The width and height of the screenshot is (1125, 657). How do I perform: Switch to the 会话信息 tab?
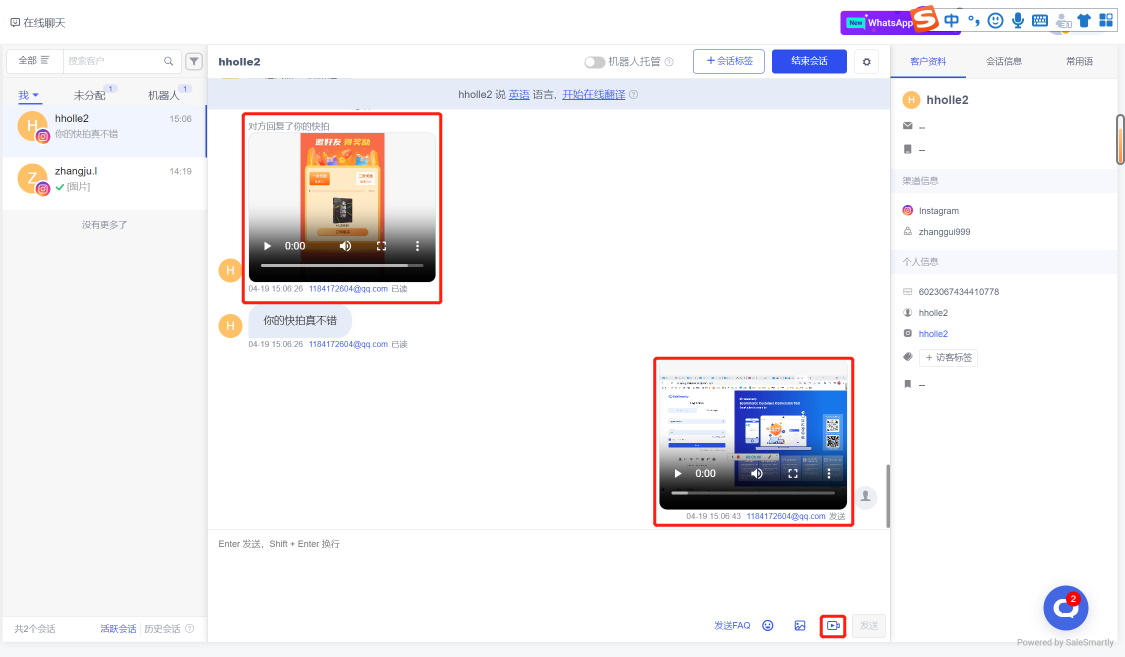coord(1003,61)
